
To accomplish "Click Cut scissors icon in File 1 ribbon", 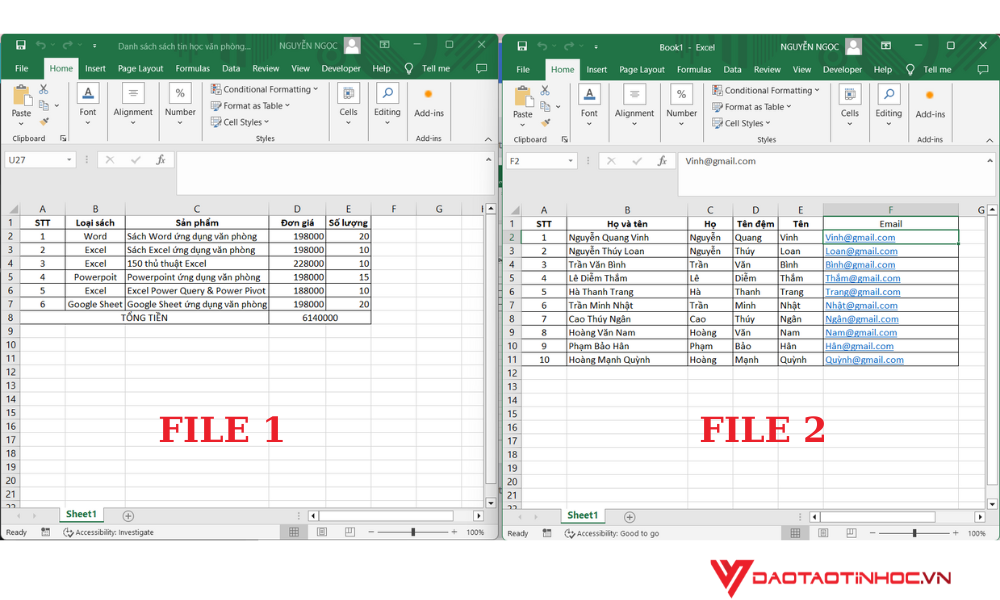I will pos(43,89).
